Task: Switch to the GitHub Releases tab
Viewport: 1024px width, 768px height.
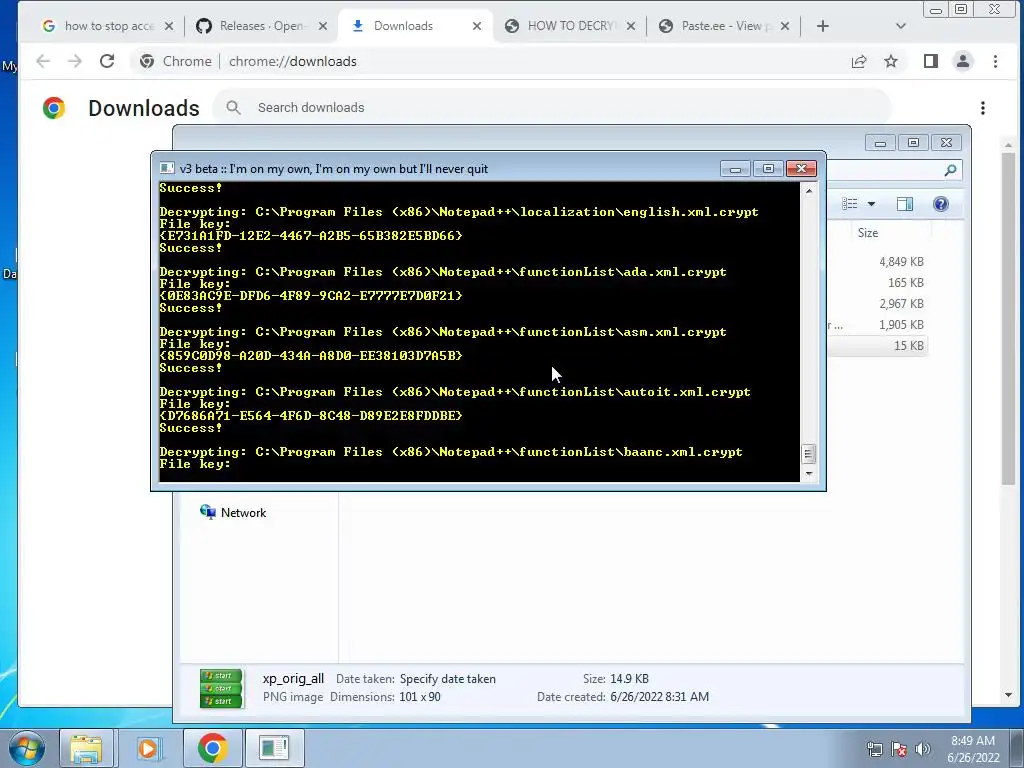Action: click(261, 26)
